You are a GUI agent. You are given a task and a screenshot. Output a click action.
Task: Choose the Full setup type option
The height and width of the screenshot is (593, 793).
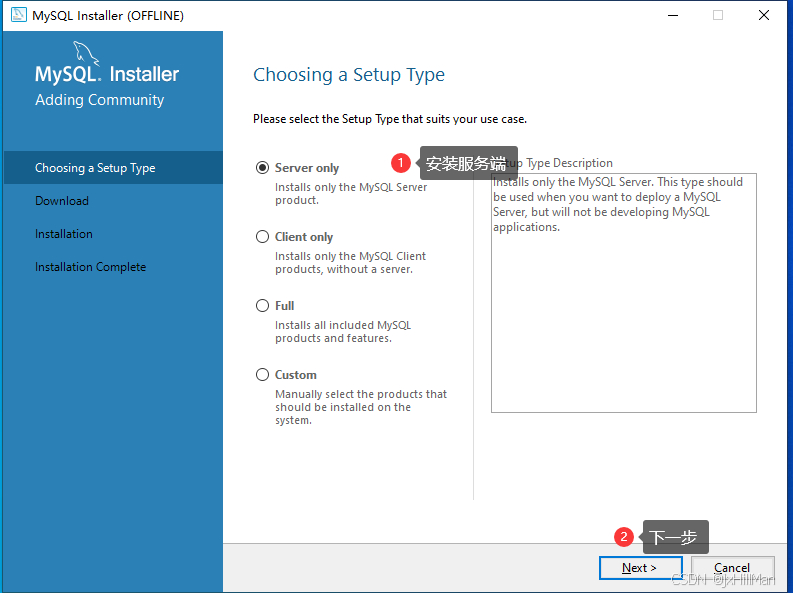click(262, 305)
